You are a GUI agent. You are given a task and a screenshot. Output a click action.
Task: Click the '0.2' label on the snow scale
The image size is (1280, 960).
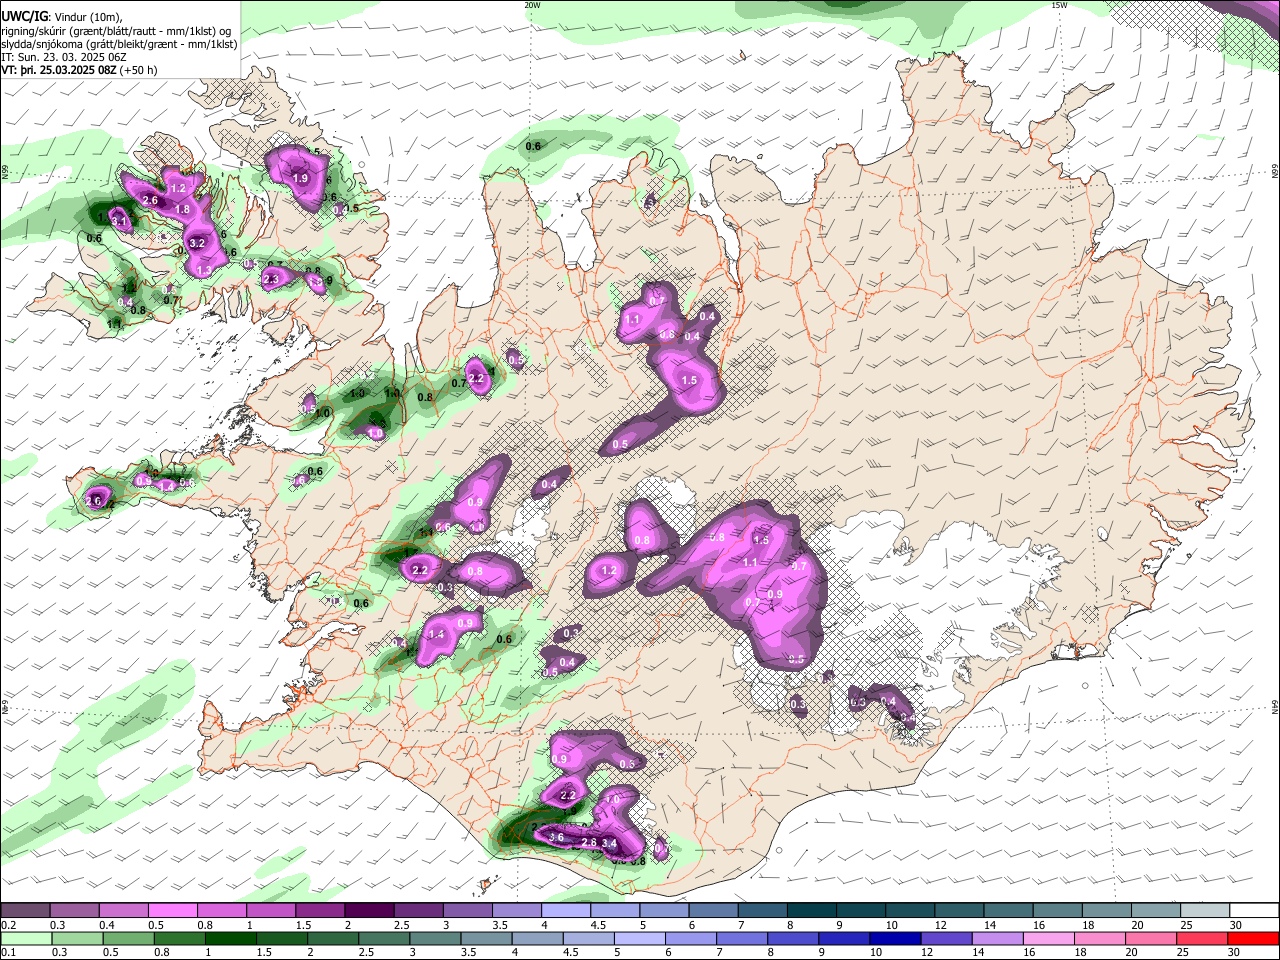coord(8,925)
